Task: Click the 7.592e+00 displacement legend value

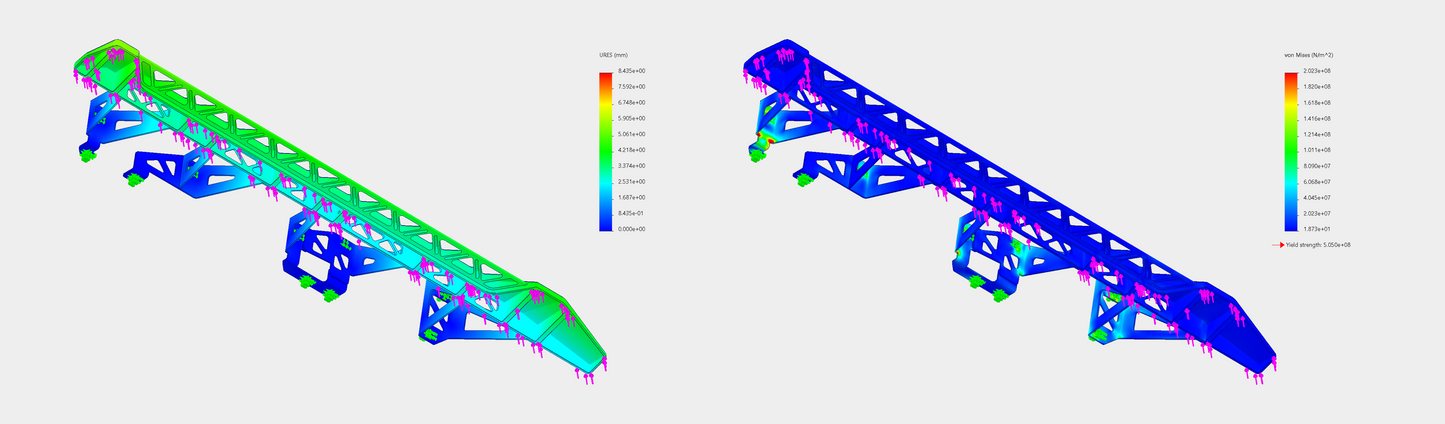Action: coord(632,87)
